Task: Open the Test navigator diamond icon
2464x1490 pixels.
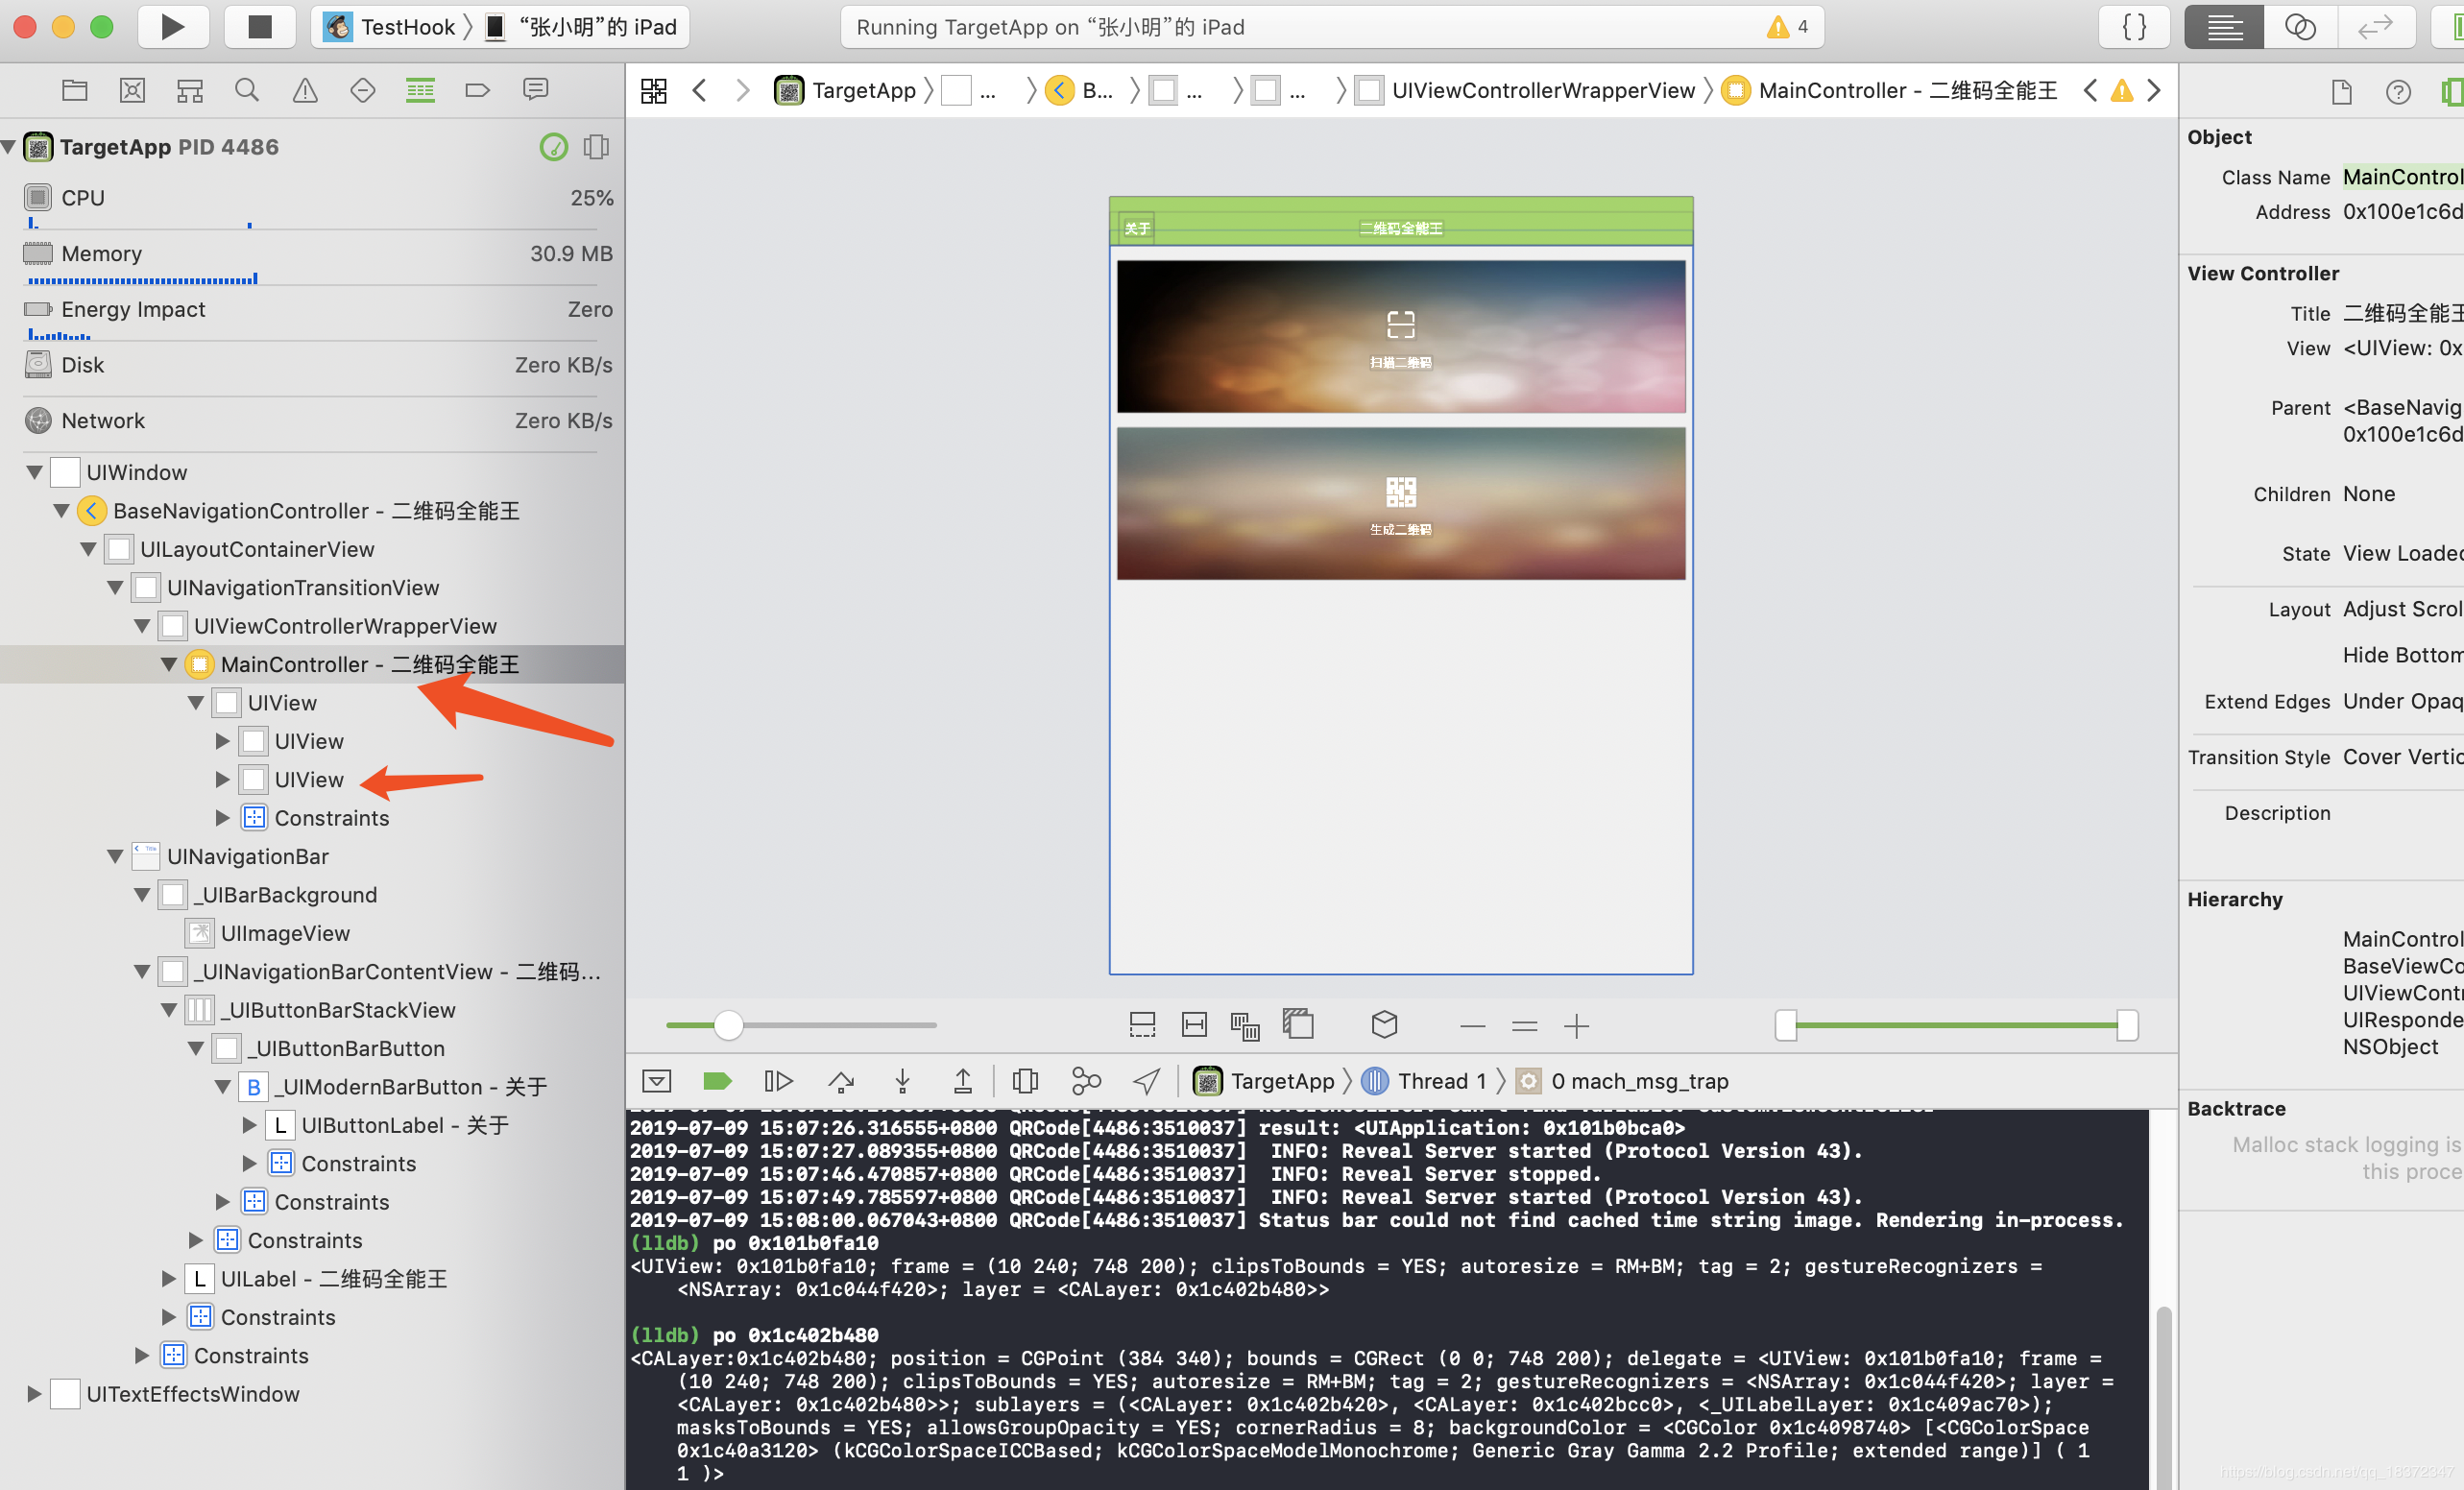Action: [363, 91]
